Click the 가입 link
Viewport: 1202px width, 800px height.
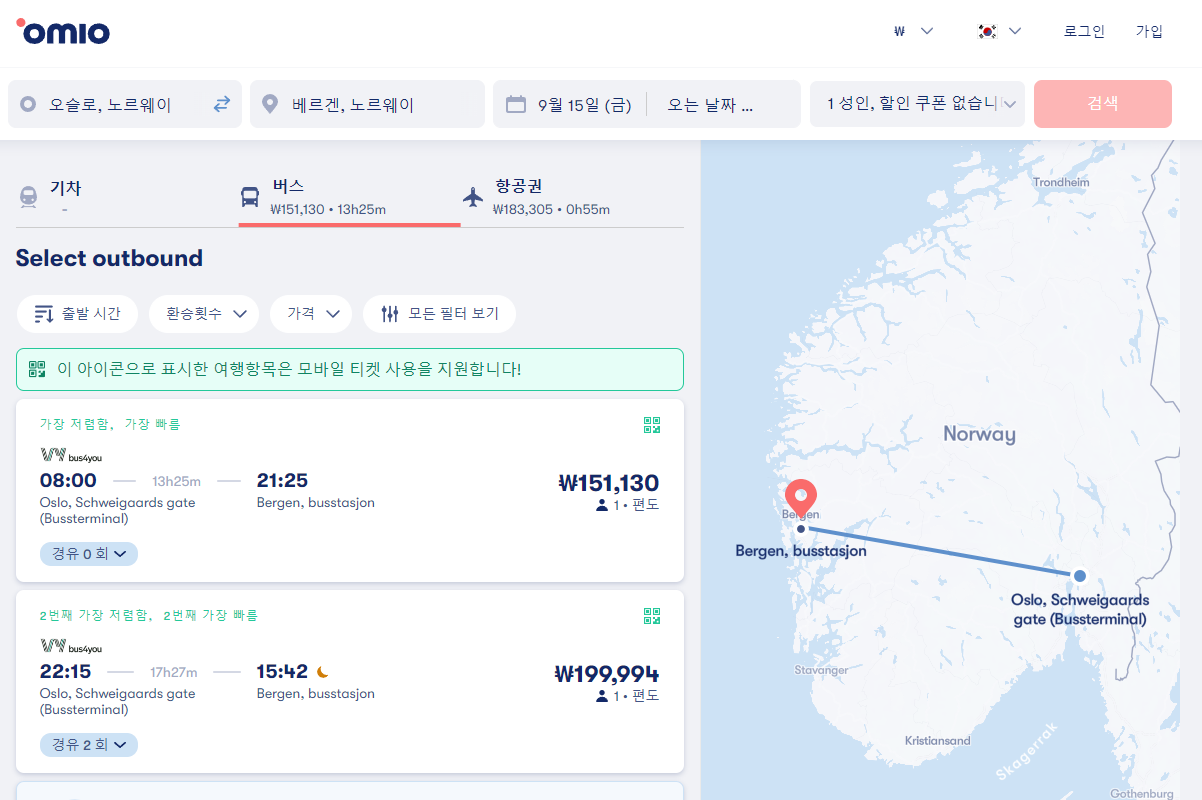1149,31
